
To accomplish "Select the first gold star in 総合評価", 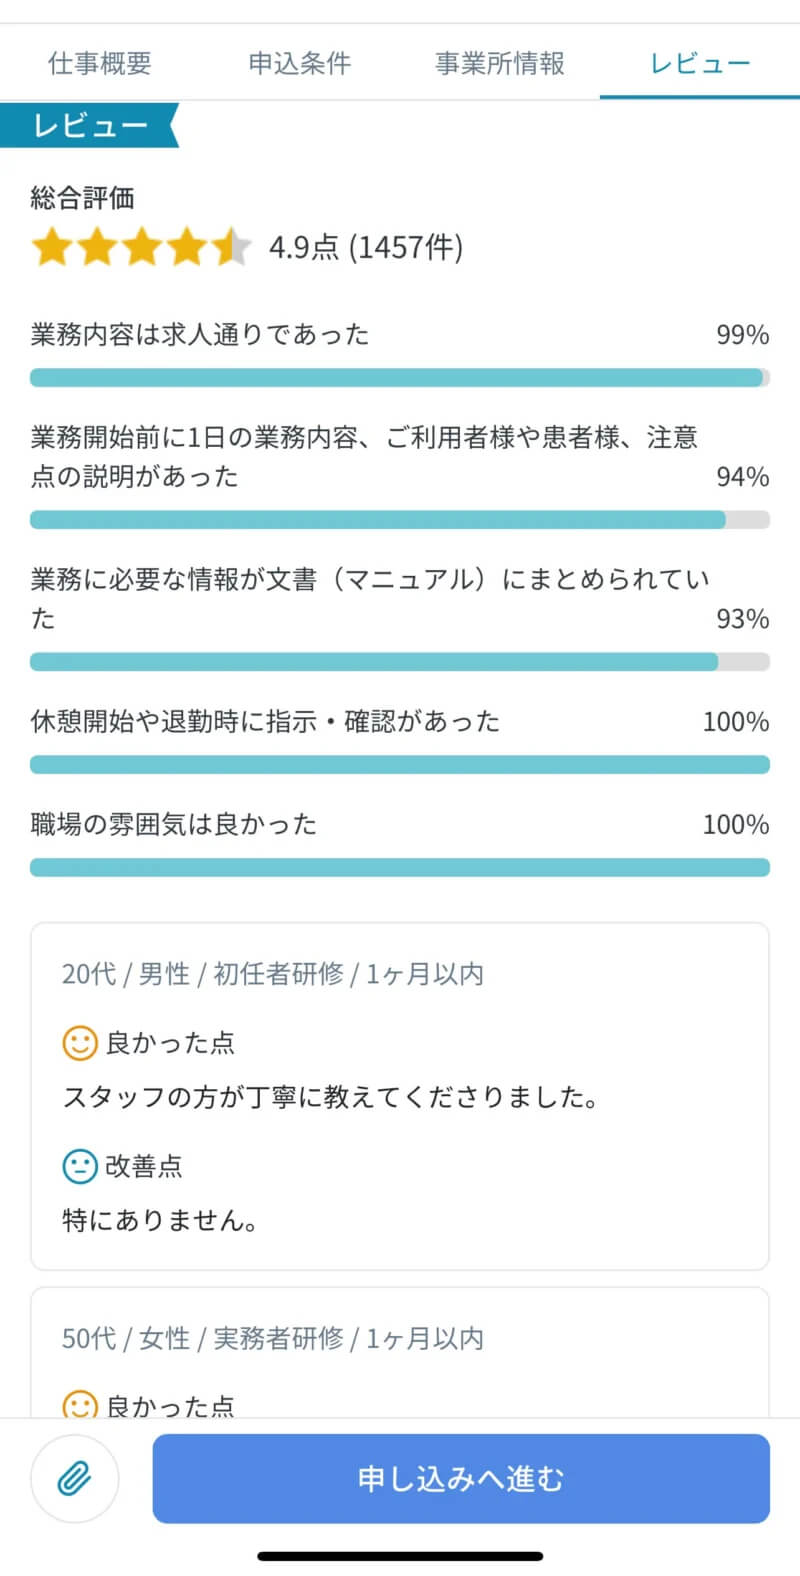I will (x=55, y=246).
